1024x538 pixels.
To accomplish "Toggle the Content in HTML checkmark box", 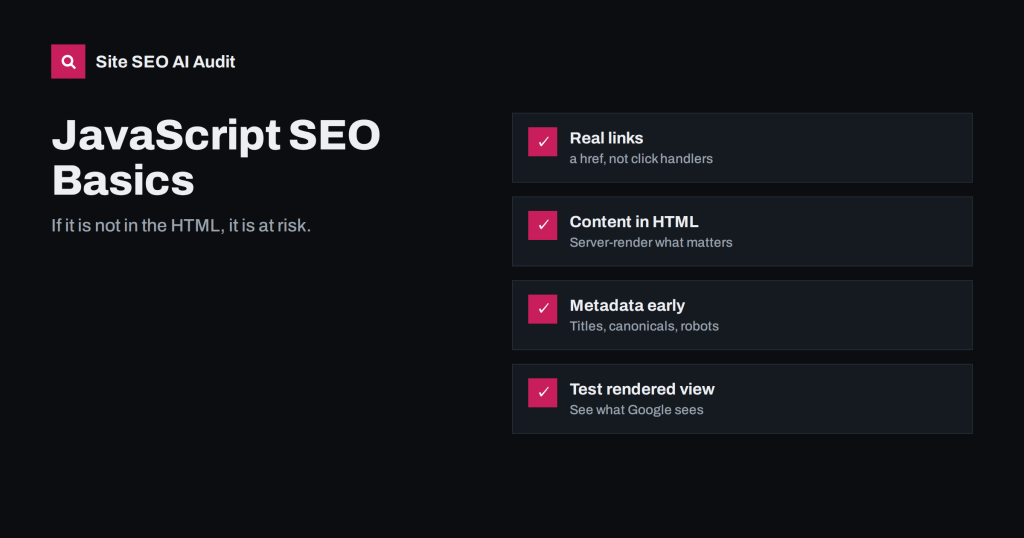I will [x=543, y=225].
